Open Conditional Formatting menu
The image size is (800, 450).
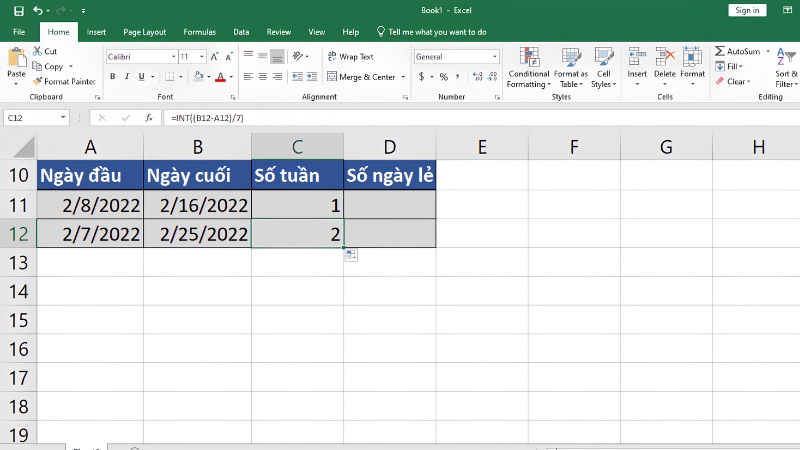529,68
